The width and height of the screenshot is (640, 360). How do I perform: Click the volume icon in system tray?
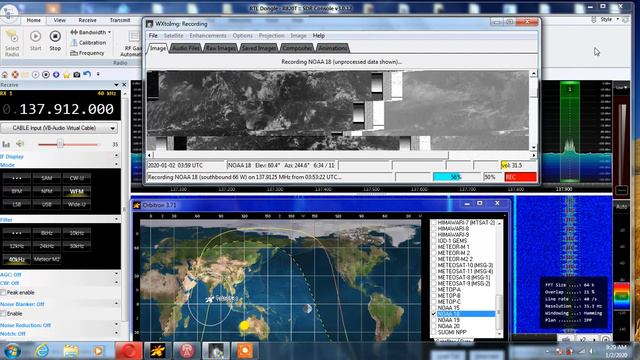click(x=591, y=351)
